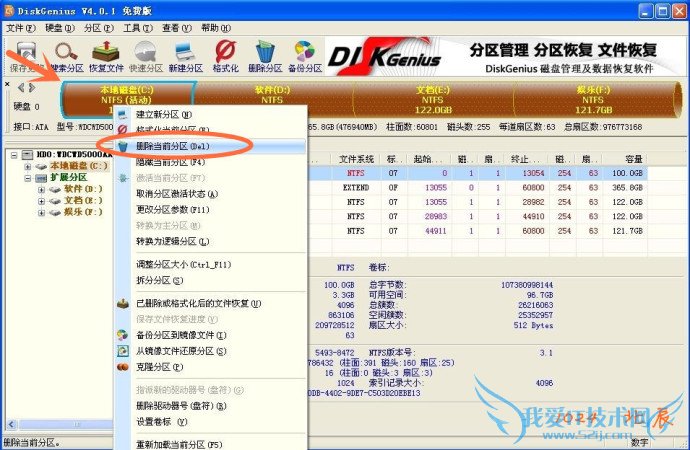Click the 容量 column header
The width and height of the screenshot is (690, 450).
[x=625, y=159]
